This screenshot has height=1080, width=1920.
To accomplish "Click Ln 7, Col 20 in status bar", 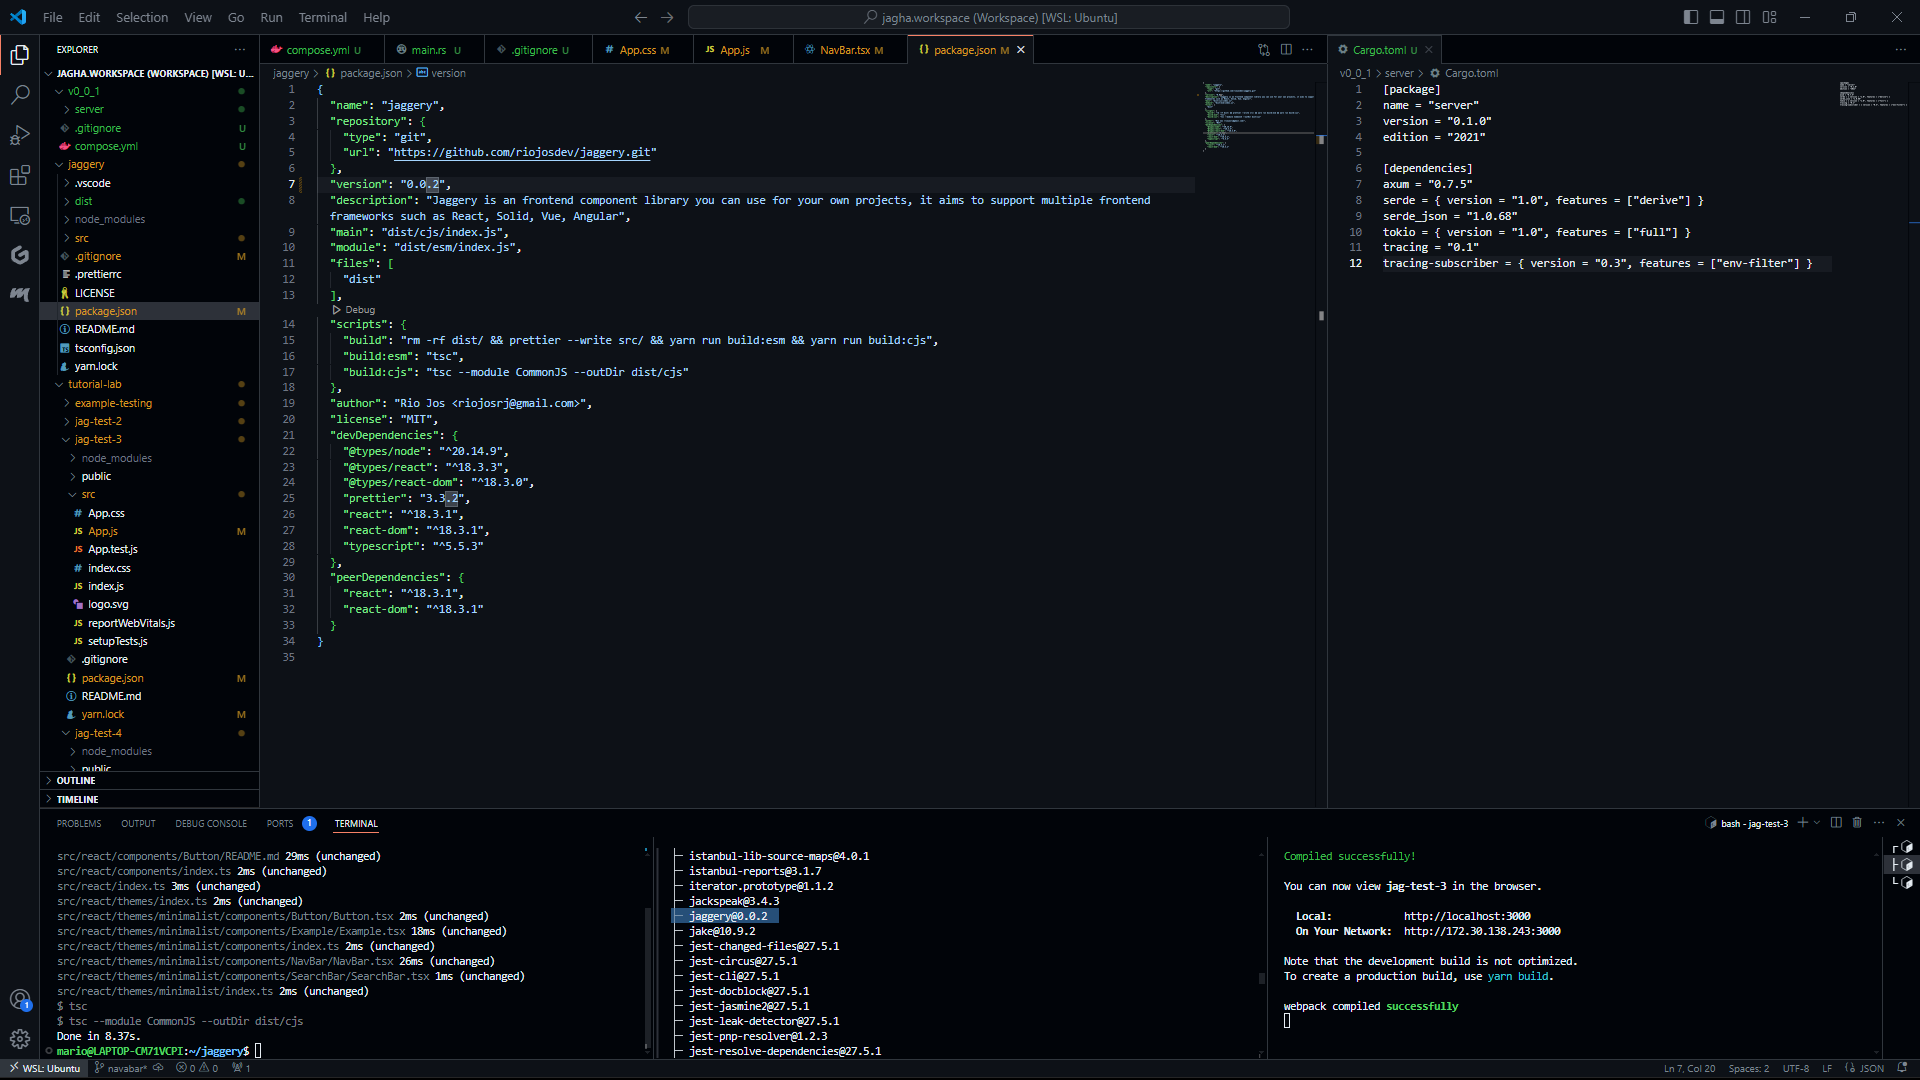I will [x=1689, y=1068].
